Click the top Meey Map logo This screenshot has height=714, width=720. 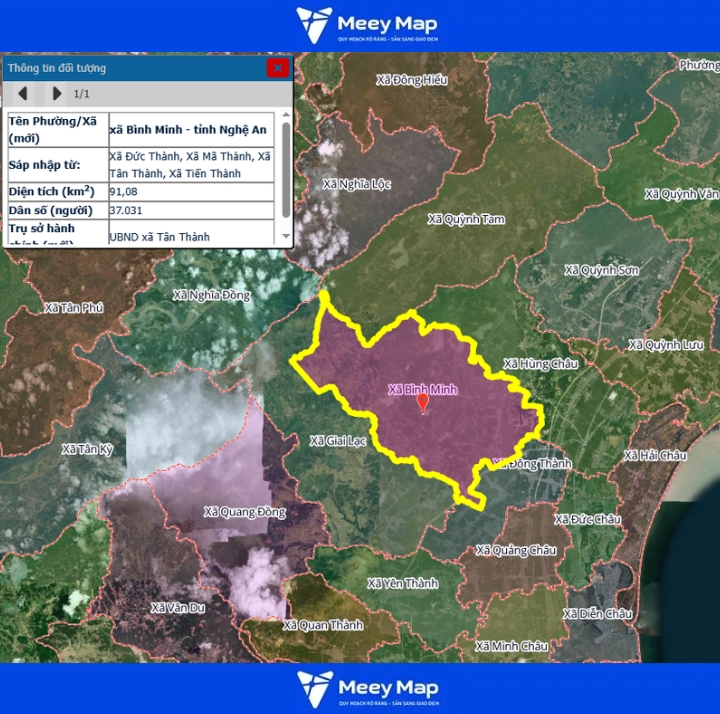pyautogui.click(x=367, y=25)
